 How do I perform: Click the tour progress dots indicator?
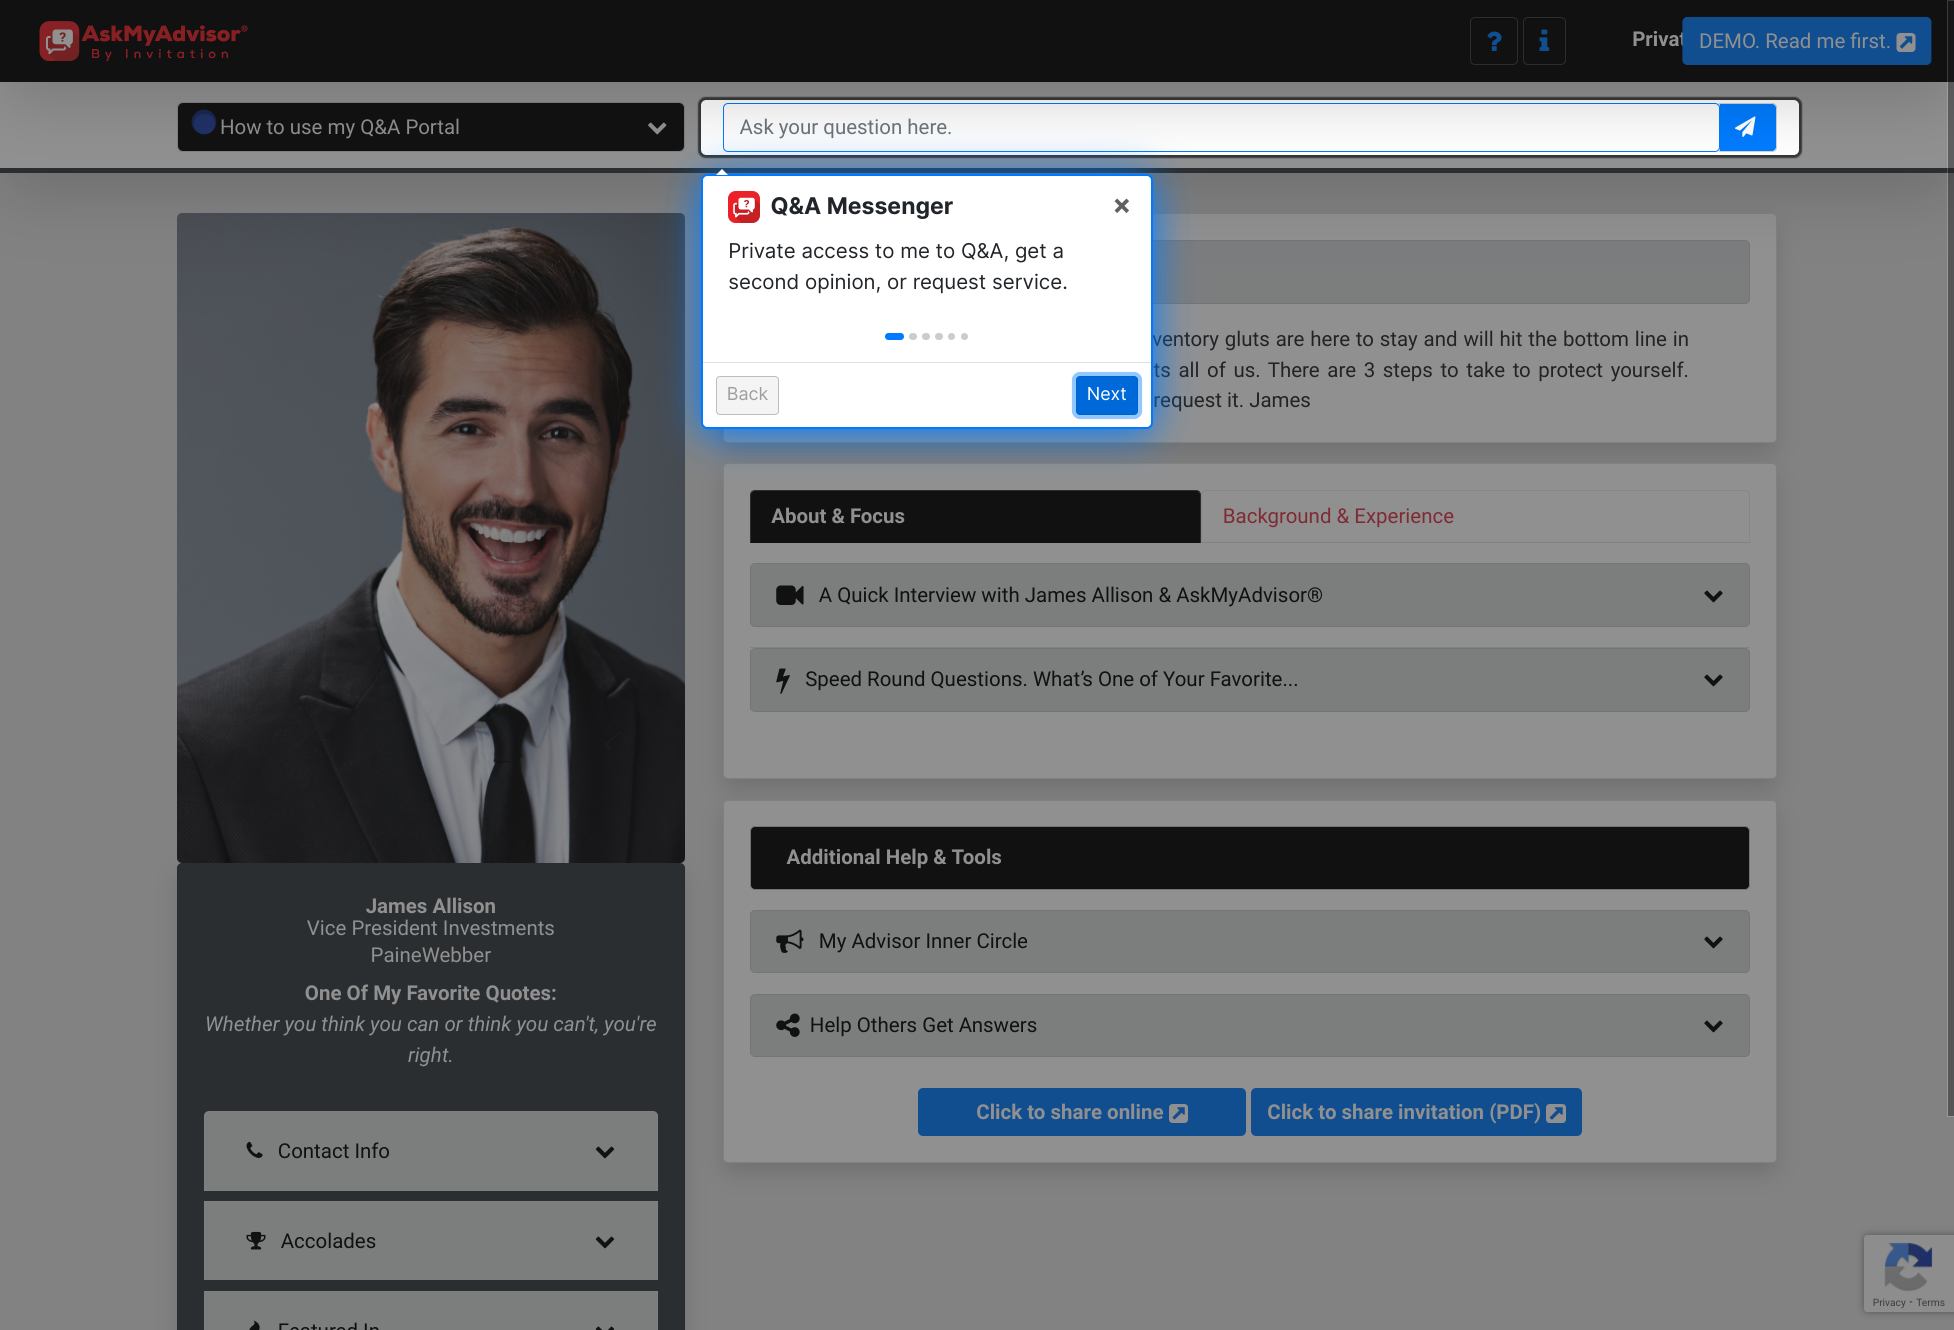click(926, 336)
